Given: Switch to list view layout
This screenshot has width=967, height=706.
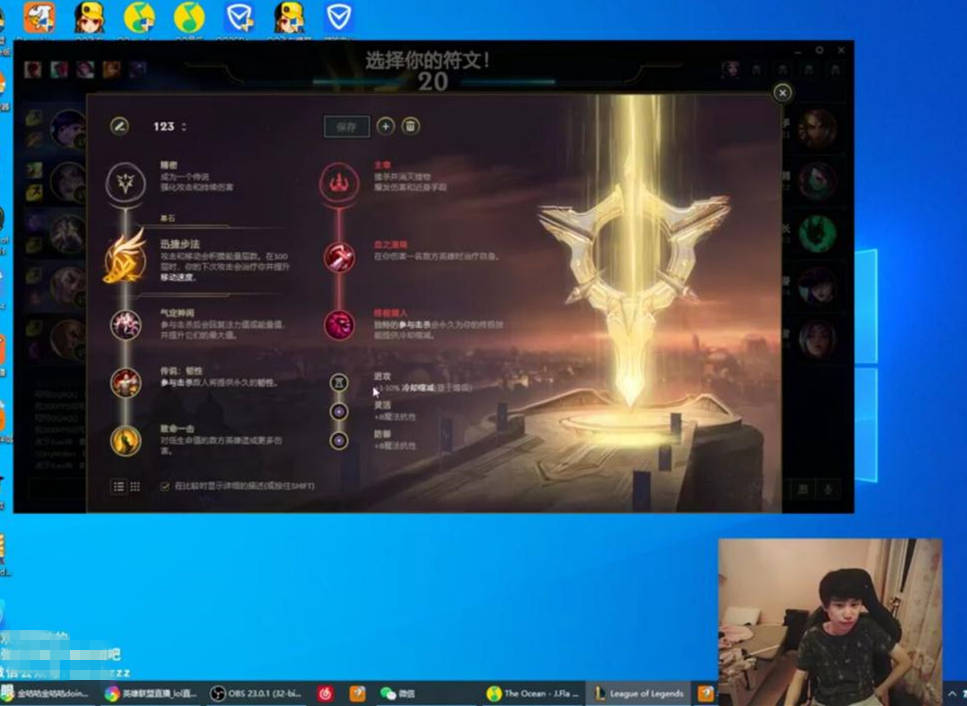Looking at the screenshot, I should pyautogui.click(x=118, y=487).
